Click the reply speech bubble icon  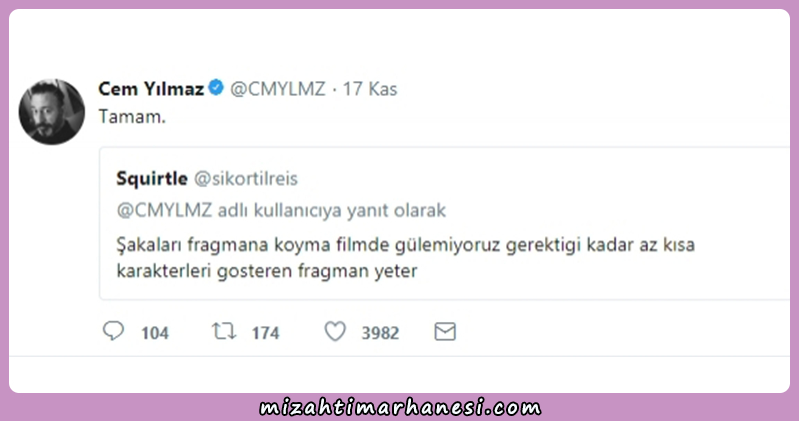click(x=113, y=331)
